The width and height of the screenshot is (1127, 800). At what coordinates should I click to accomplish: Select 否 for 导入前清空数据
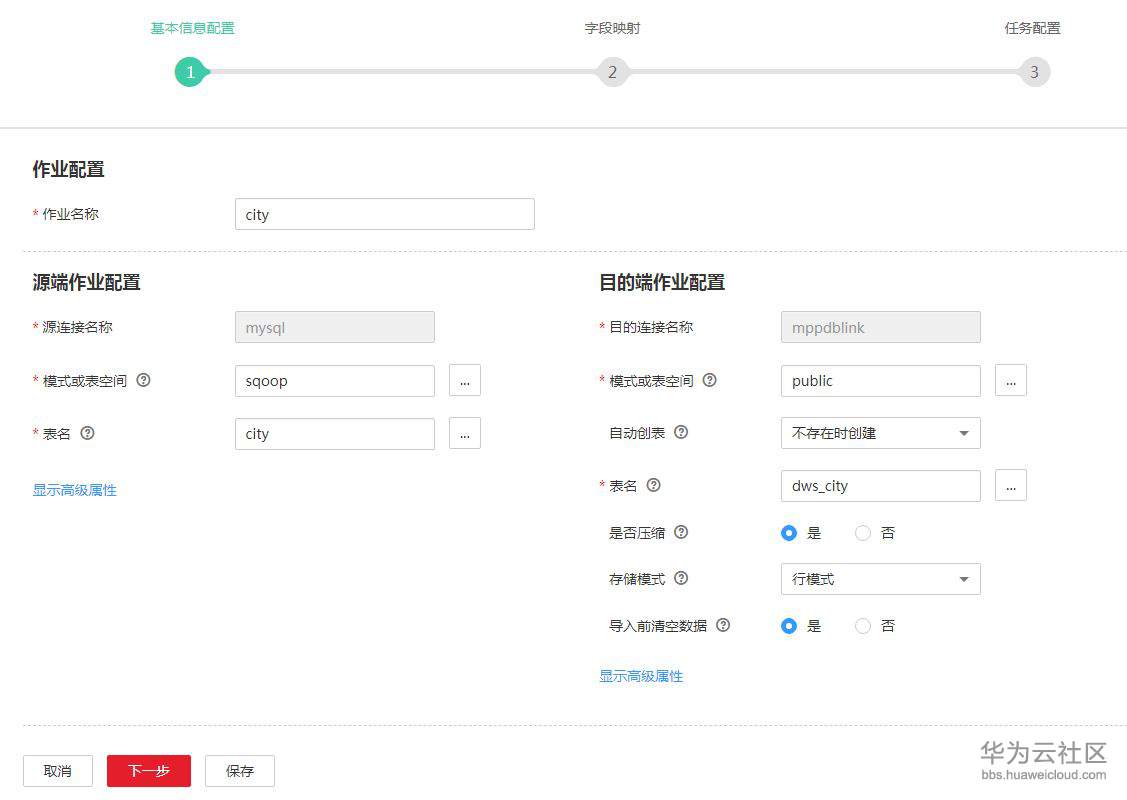click(862, 626)
